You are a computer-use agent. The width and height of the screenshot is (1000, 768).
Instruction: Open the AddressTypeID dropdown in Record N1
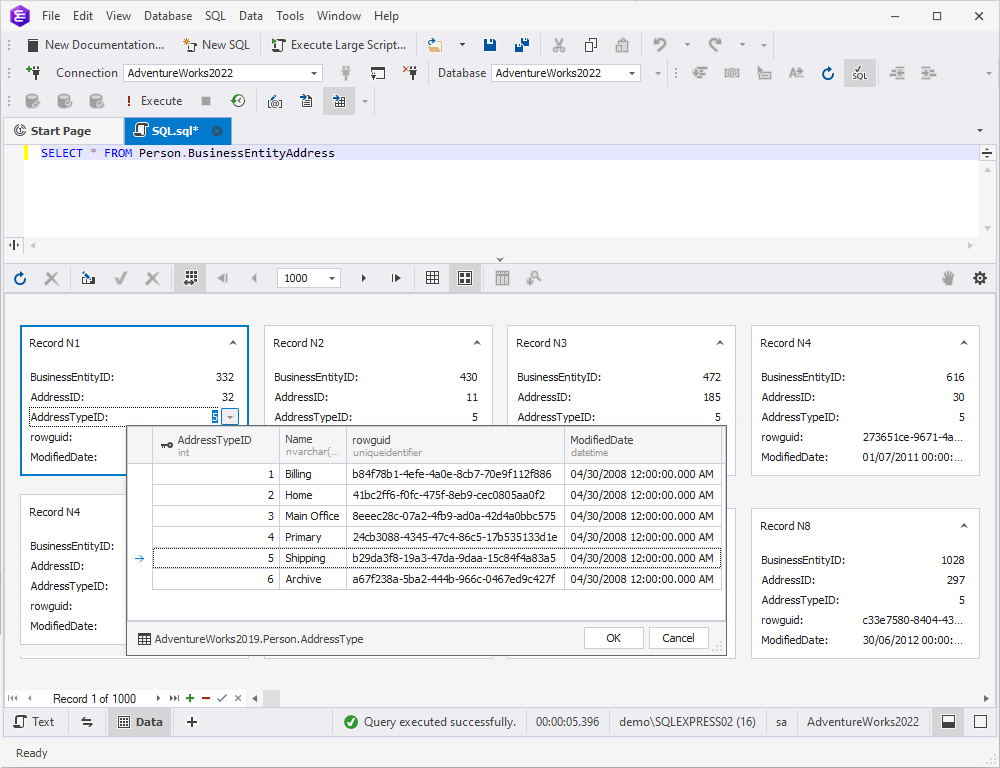230,417
